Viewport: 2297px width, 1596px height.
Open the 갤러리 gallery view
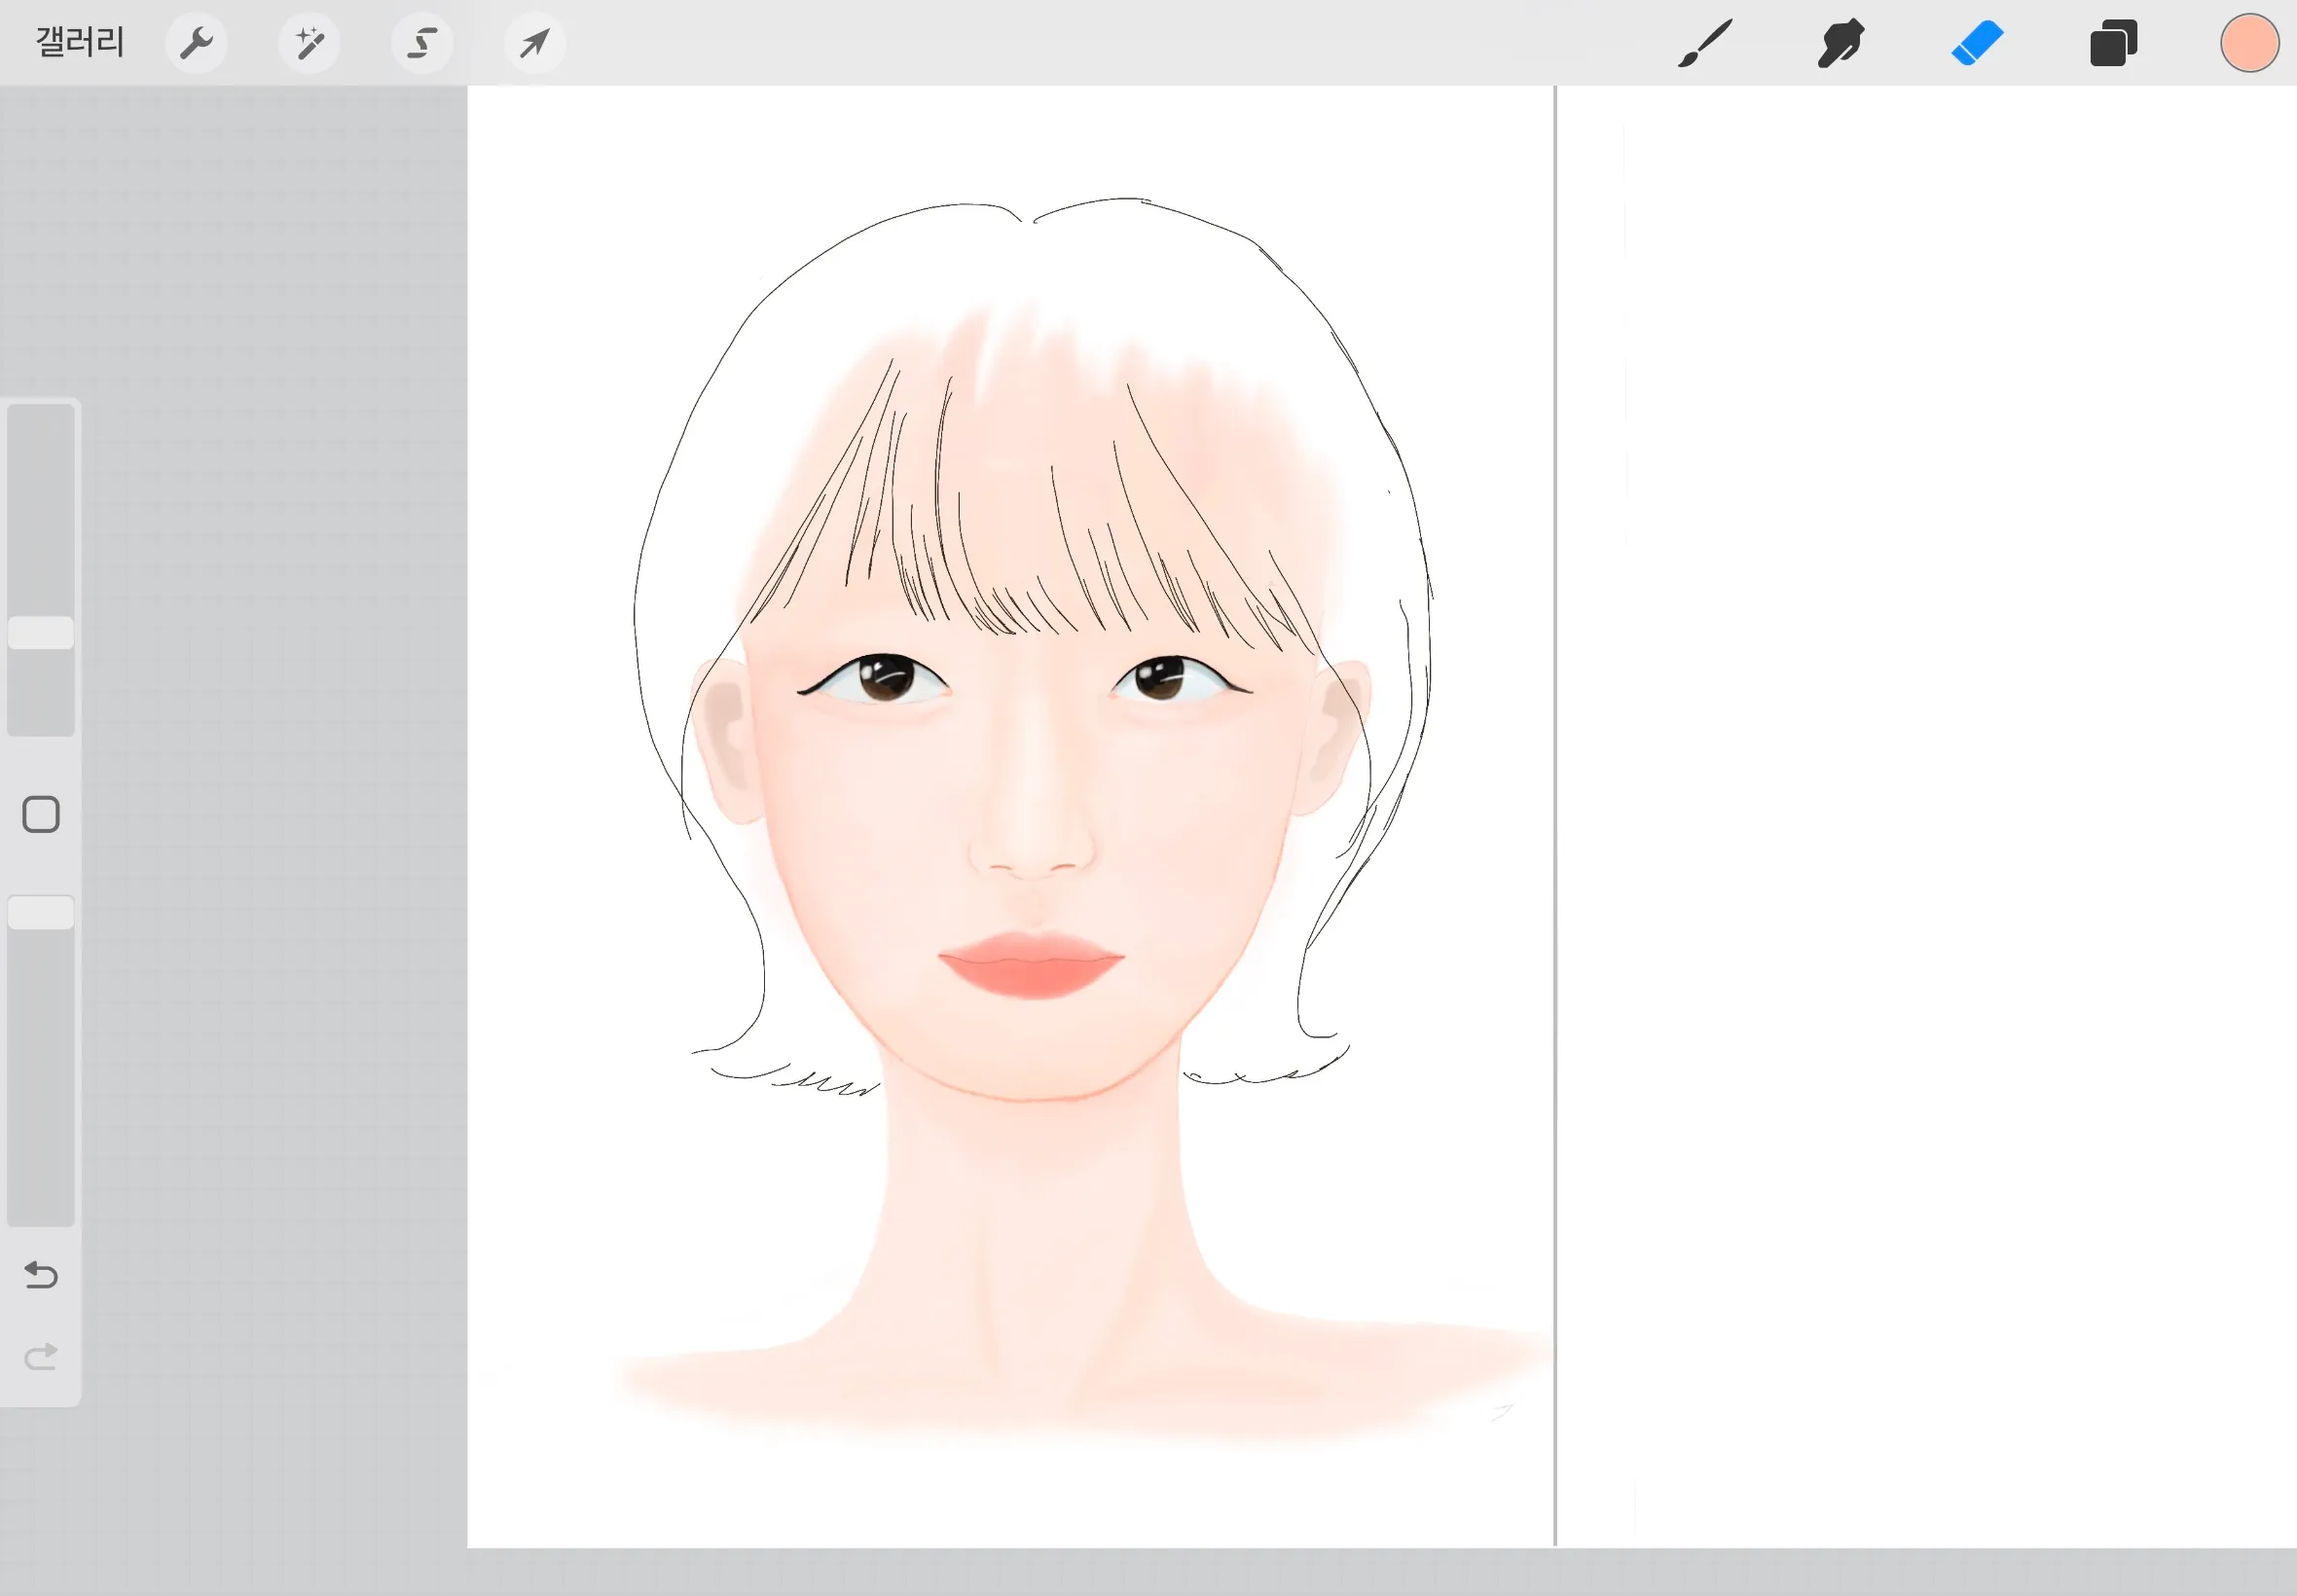click(x=80, y=42)
